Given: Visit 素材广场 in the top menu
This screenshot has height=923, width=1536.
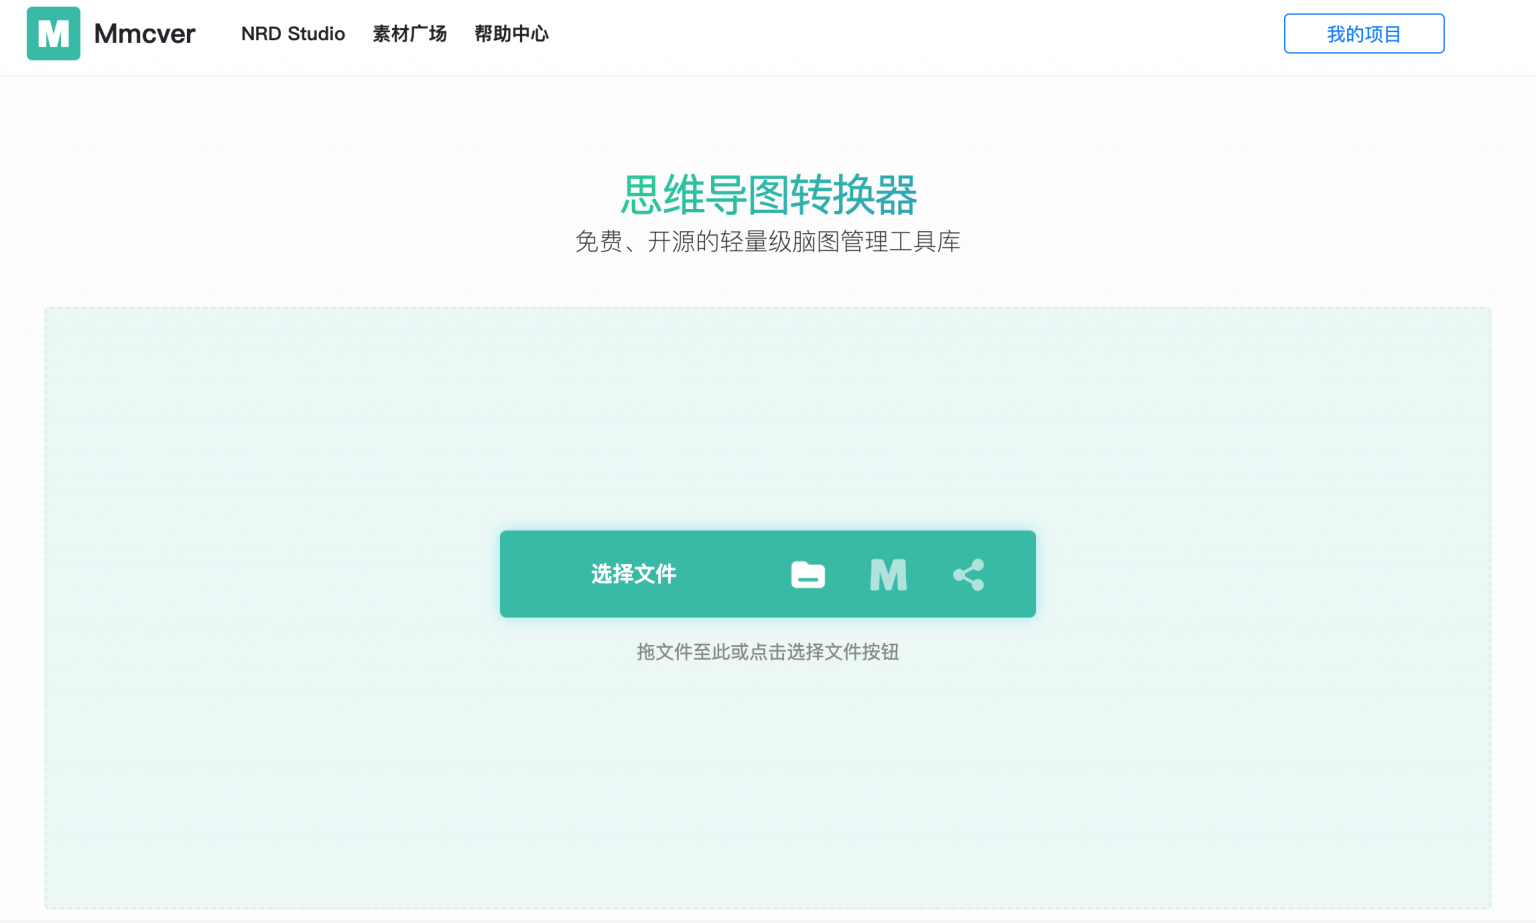Looking at the screenshot, I should 409,33.
